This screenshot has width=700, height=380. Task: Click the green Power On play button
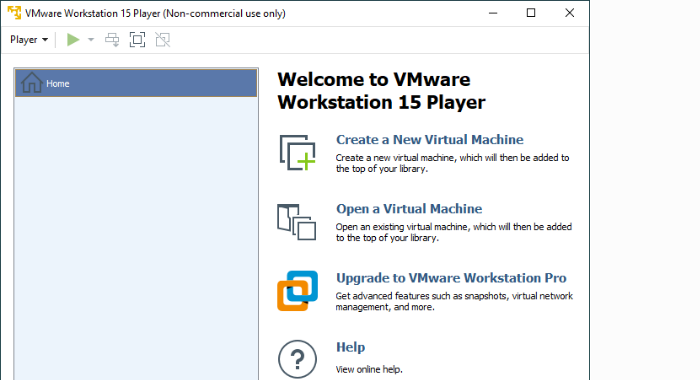(x=73, y=40)
